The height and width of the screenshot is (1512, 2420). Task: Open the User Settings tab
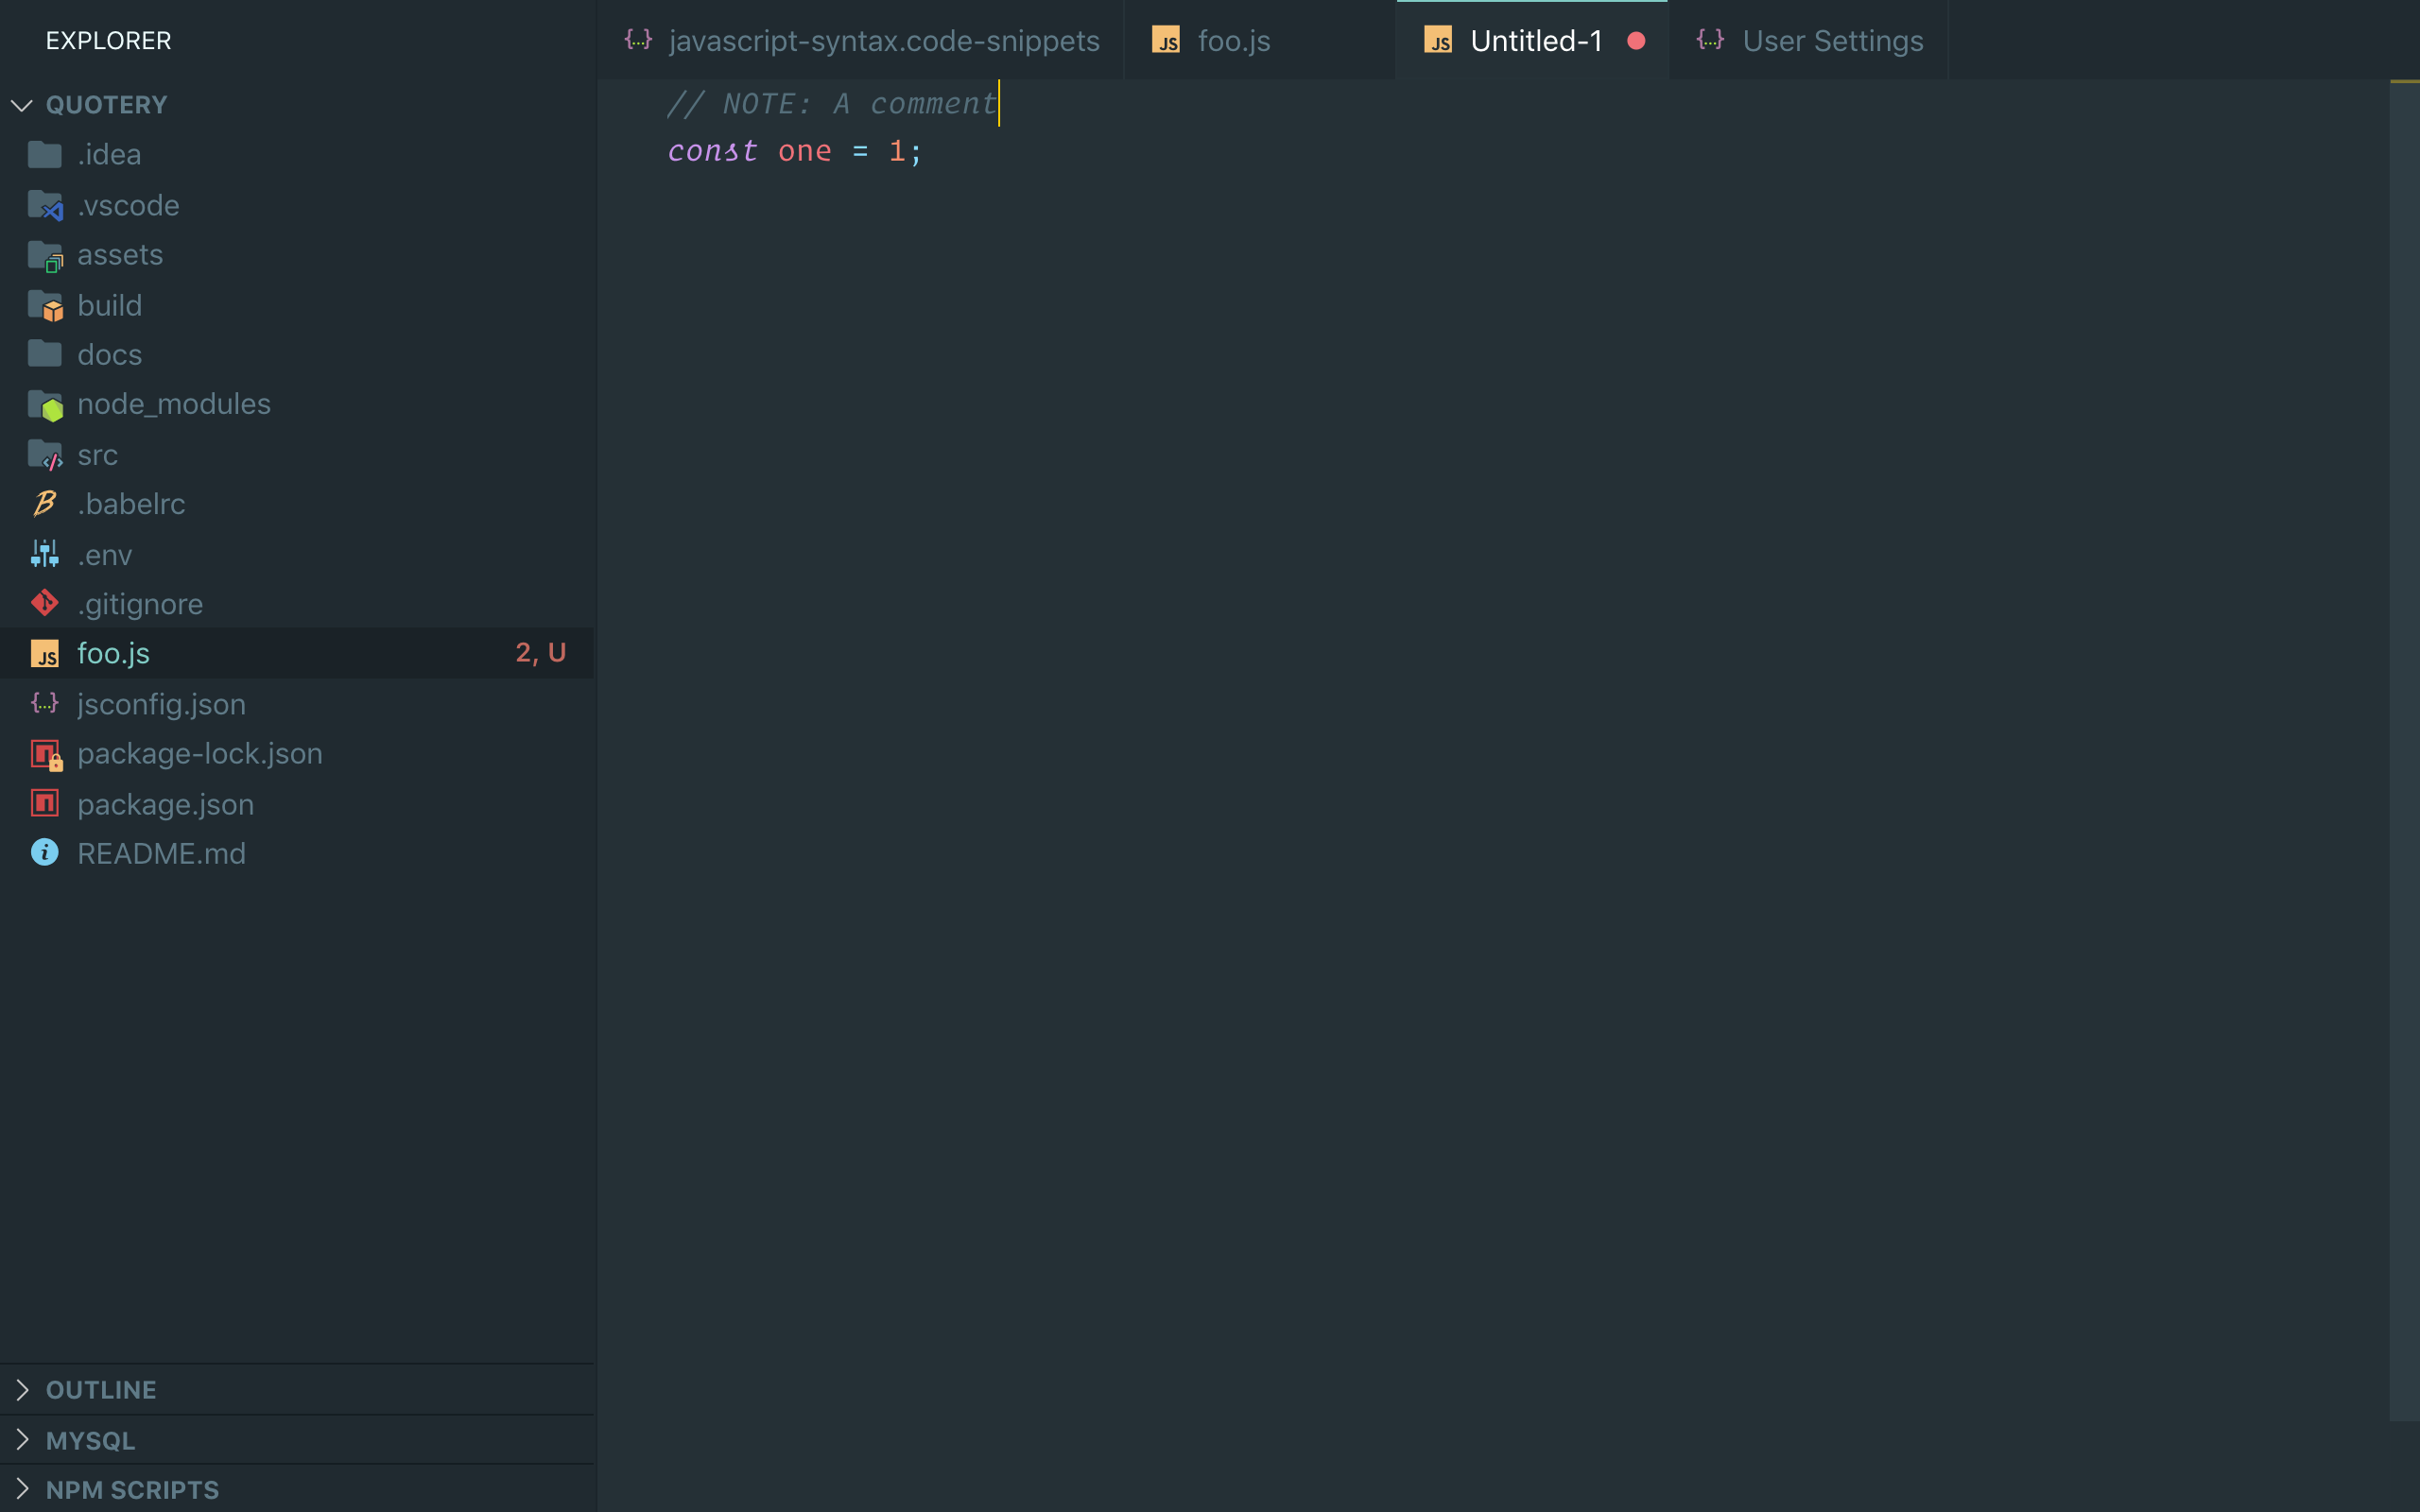[x=1808, y=40]
